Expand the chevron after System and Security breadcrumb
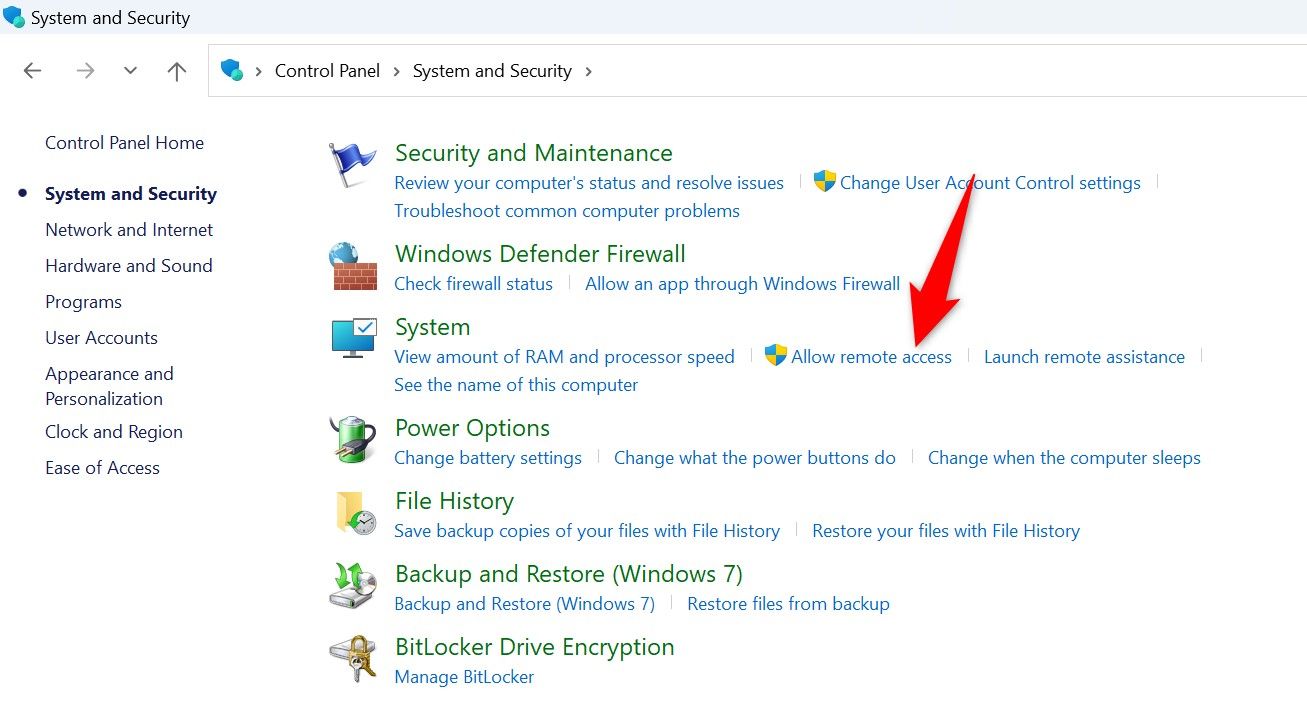Screen dimensions: 1307x704 (x=588, y=71)
